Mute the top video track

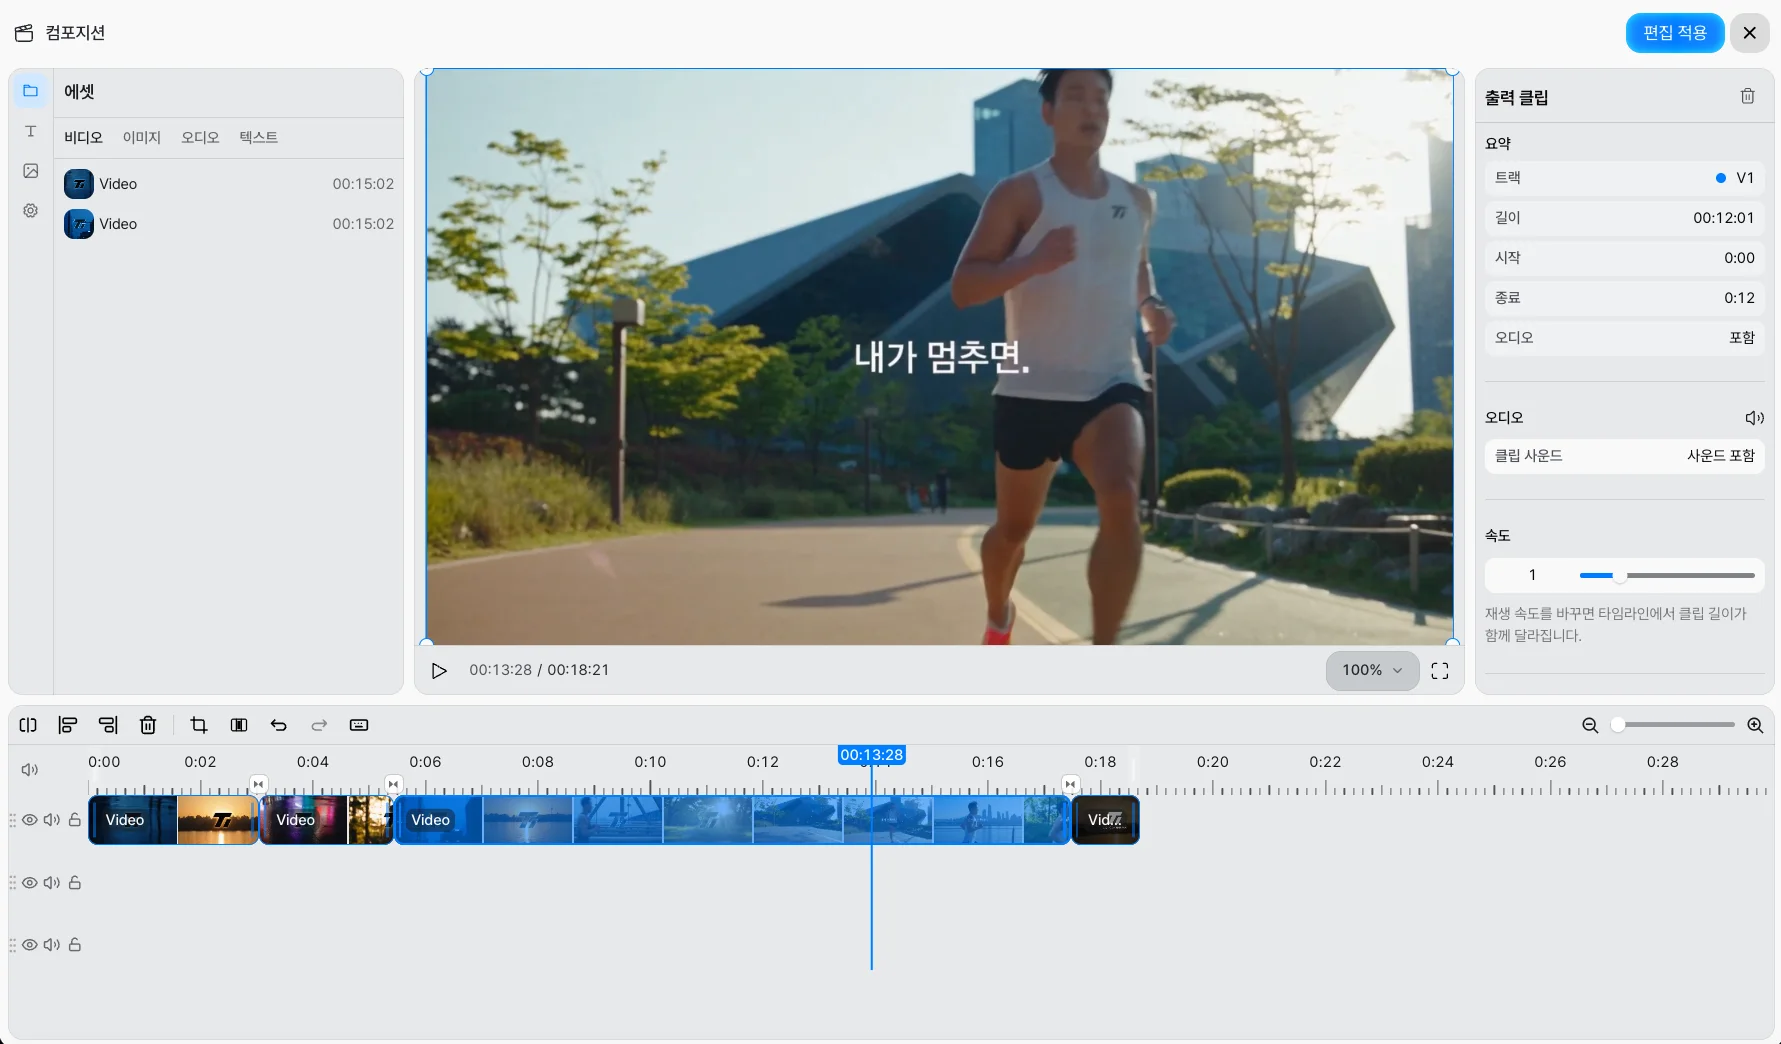point(52,820)
